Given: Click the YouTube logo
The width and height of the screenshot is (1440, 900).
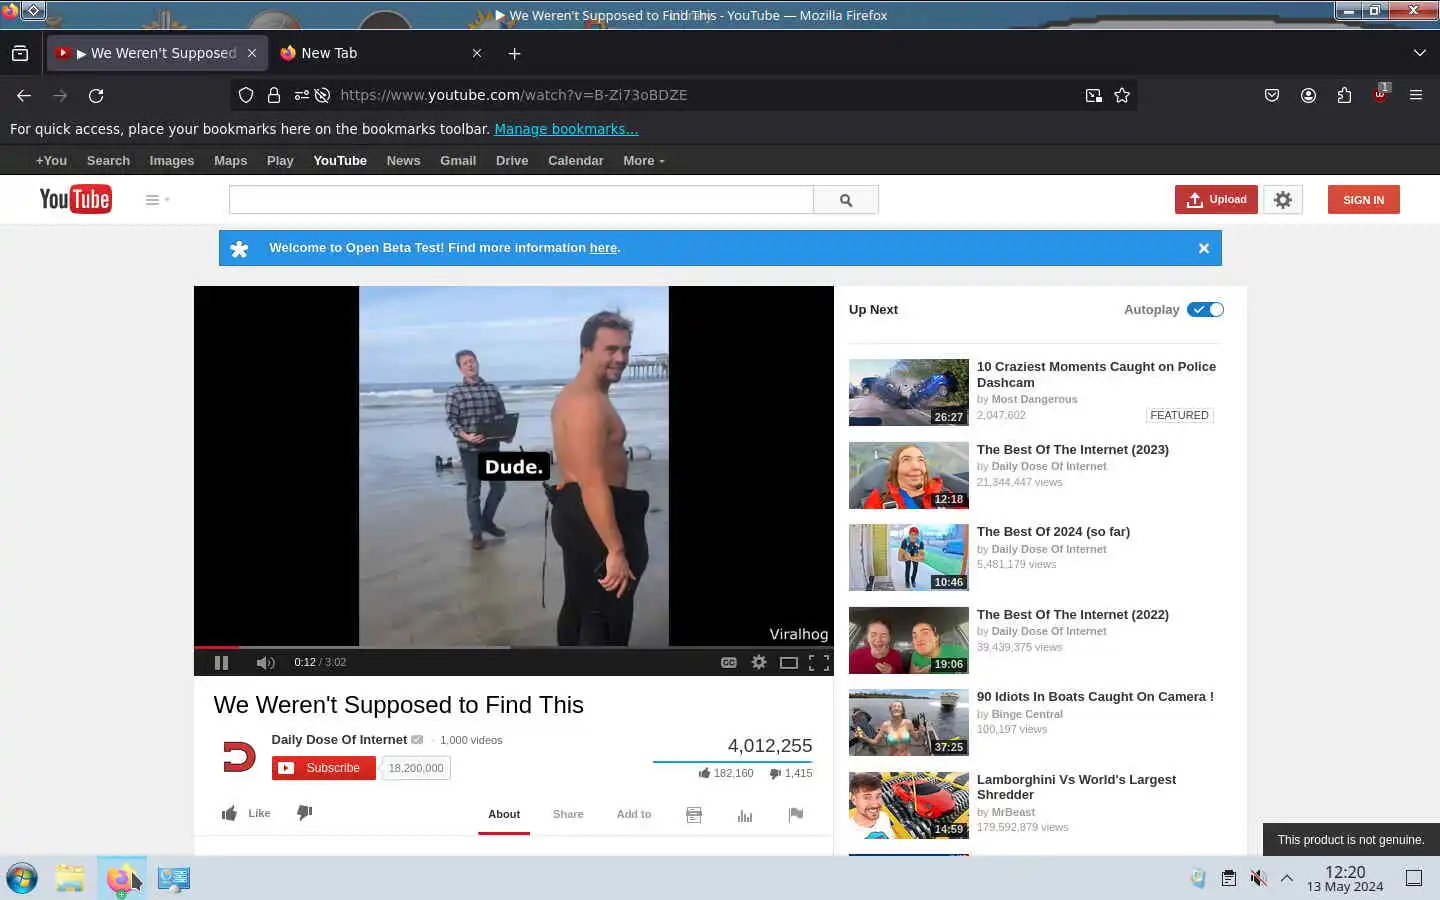Looking at the screenshot, I should pyautogui.click(x=75, y=199).
